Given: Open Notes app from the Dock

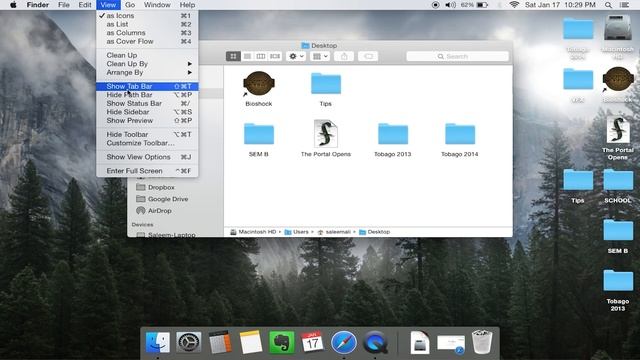Looking at the screenshot, I should tap(251, 342).
